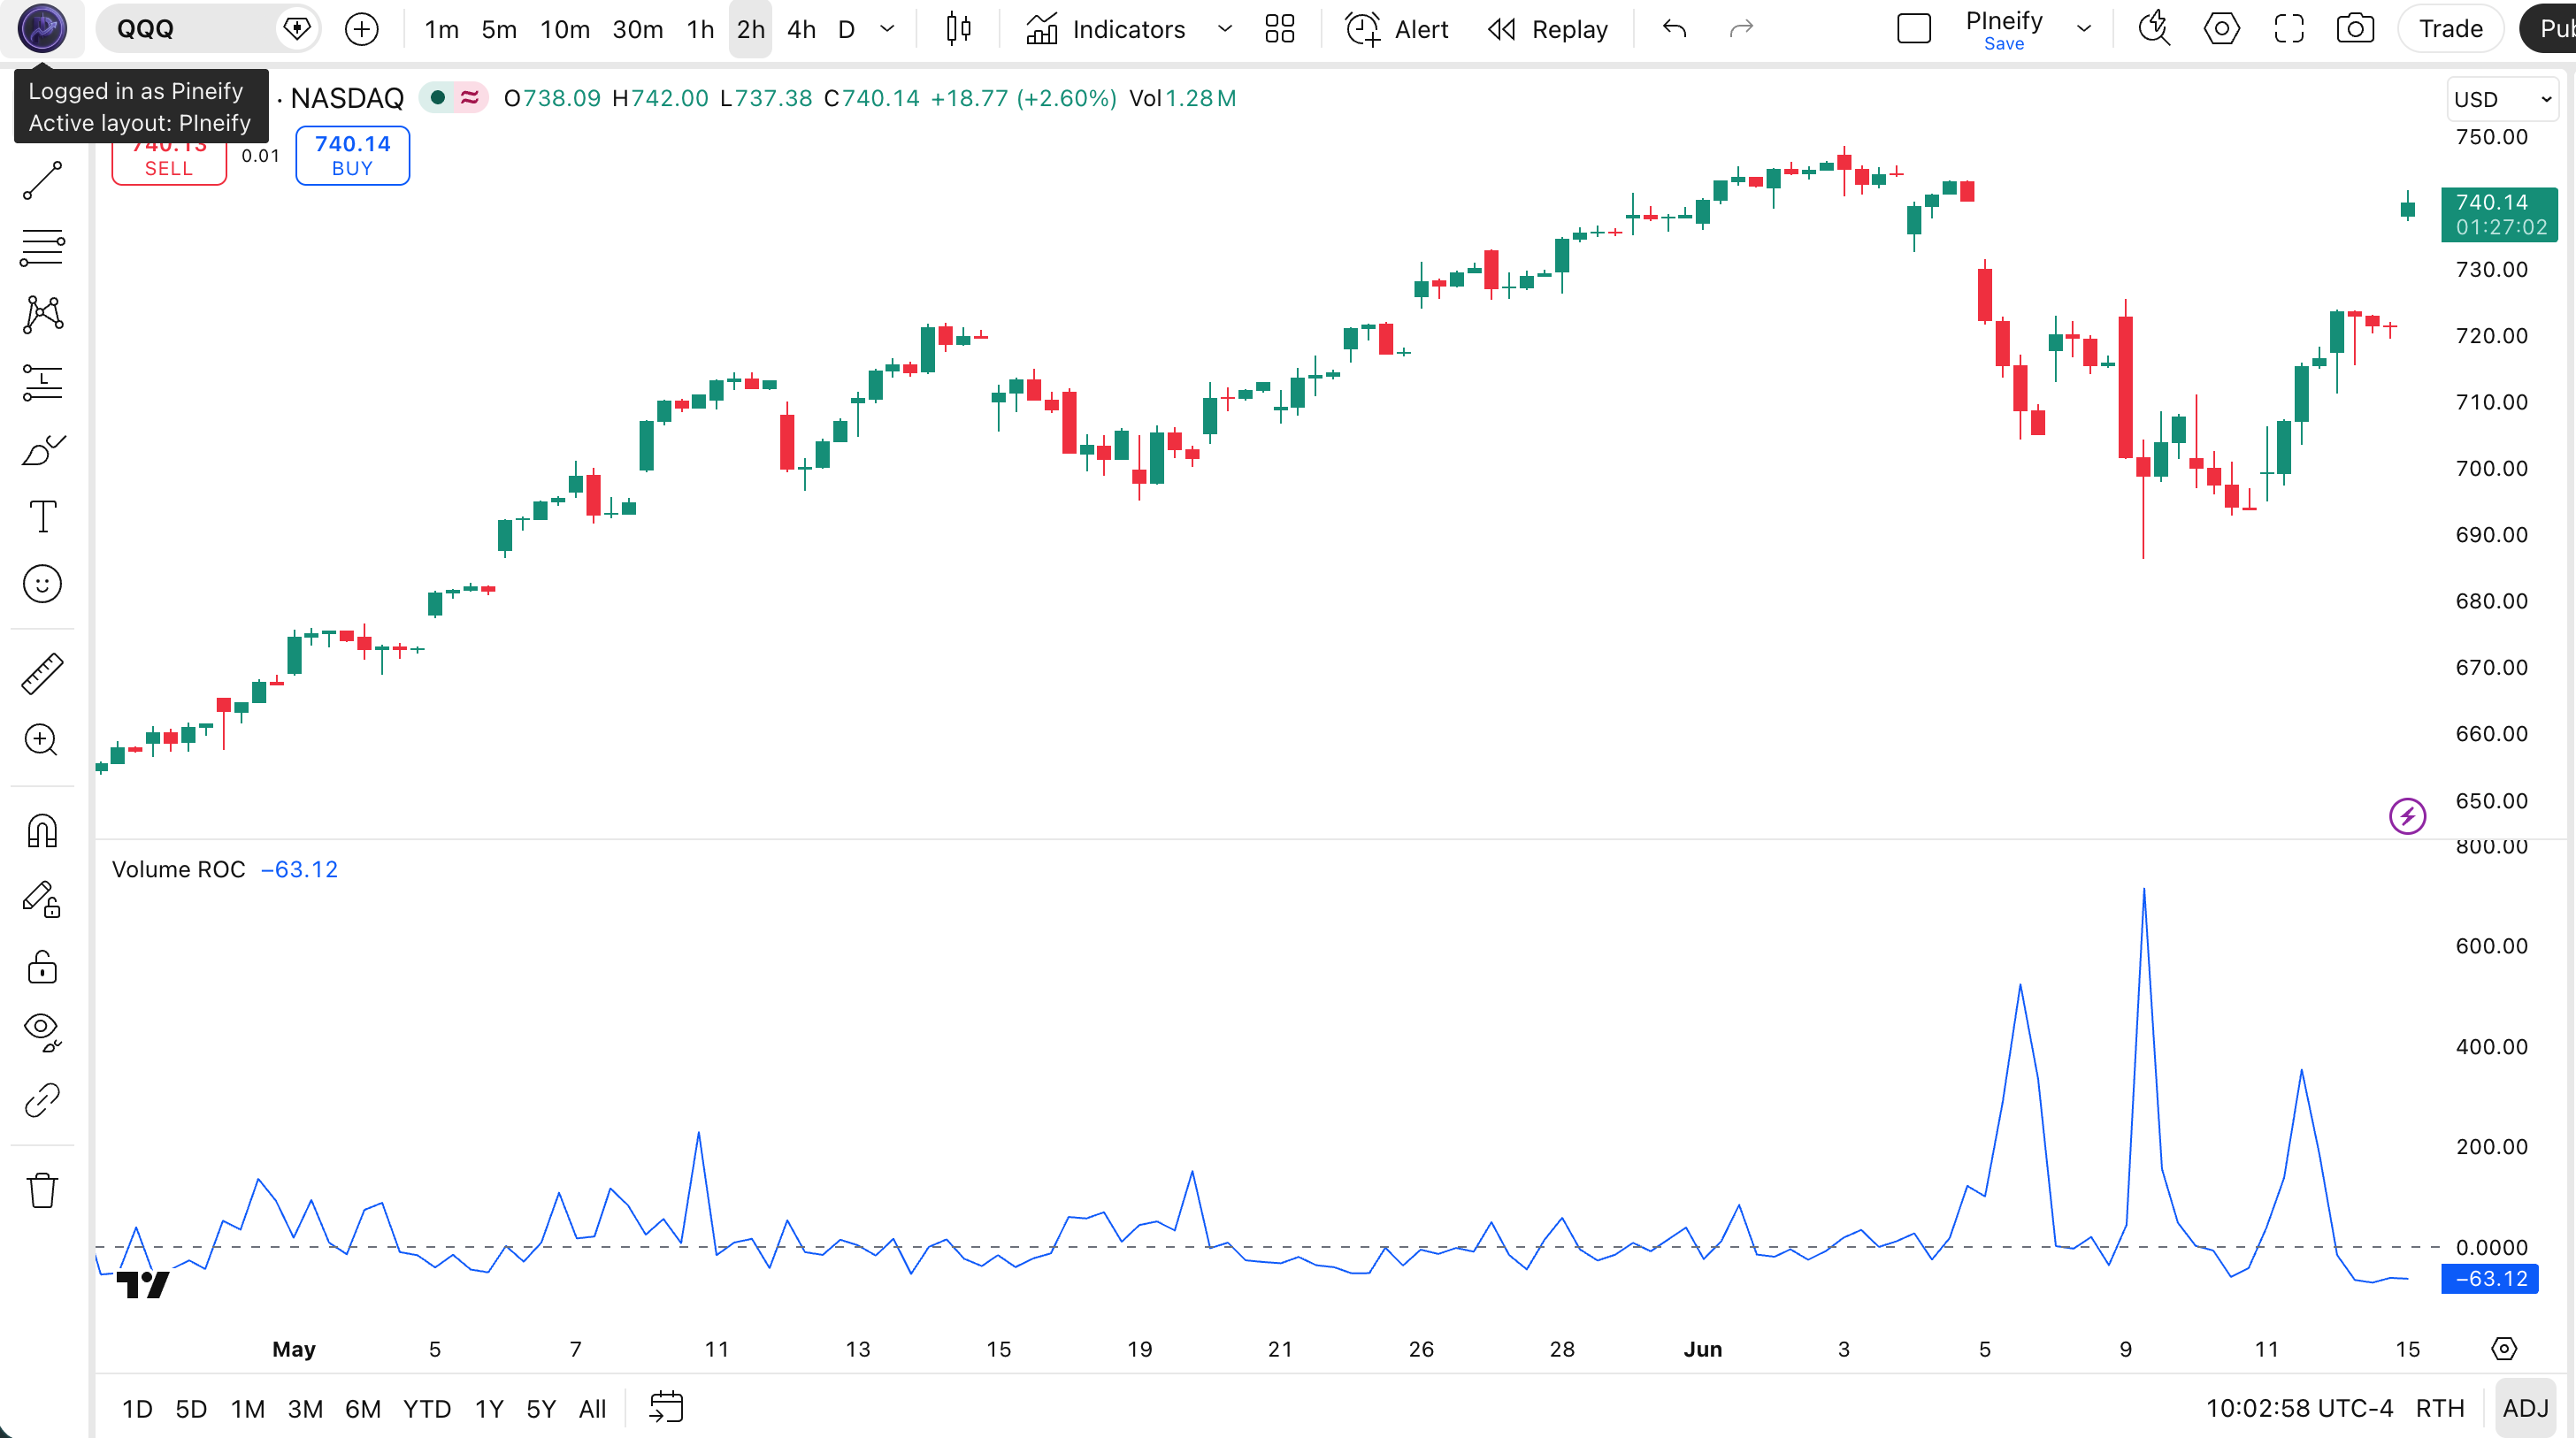Expand the PIneify layout menu chevron
The width and height of the screenshot is (2576, 1438).
tap(2084, 29)
